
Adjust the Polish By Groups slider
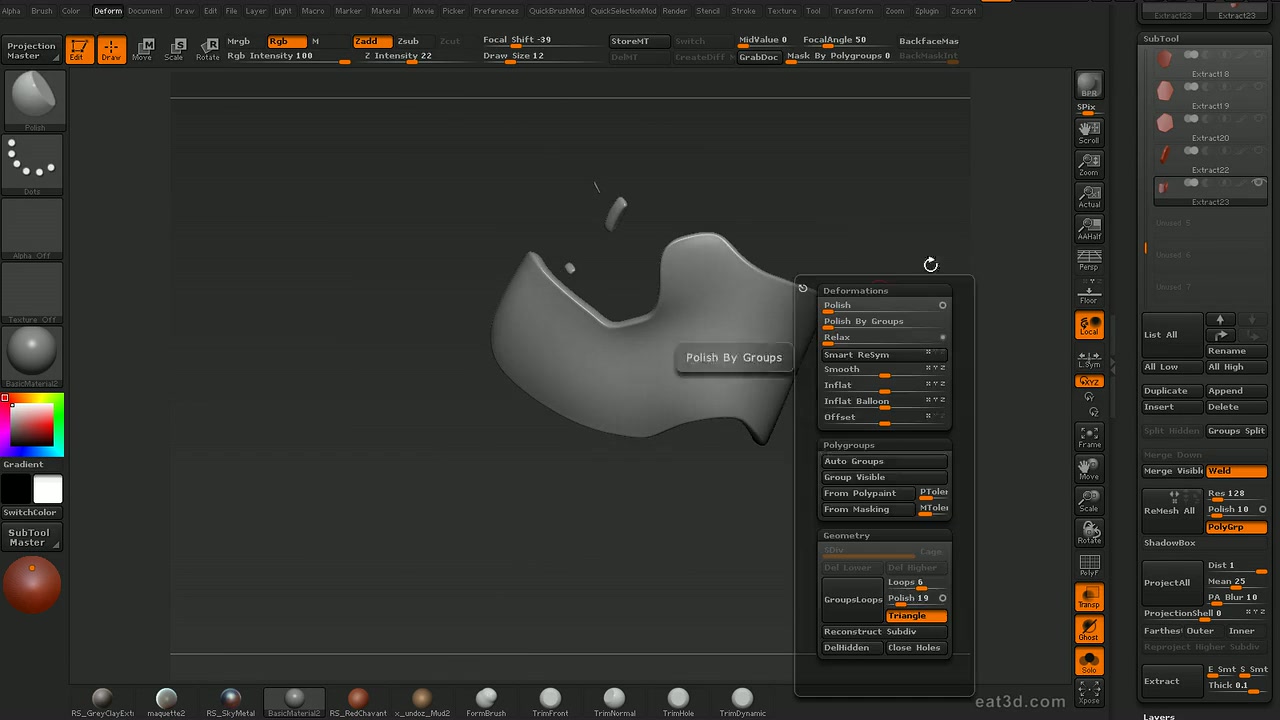[884, 322]
